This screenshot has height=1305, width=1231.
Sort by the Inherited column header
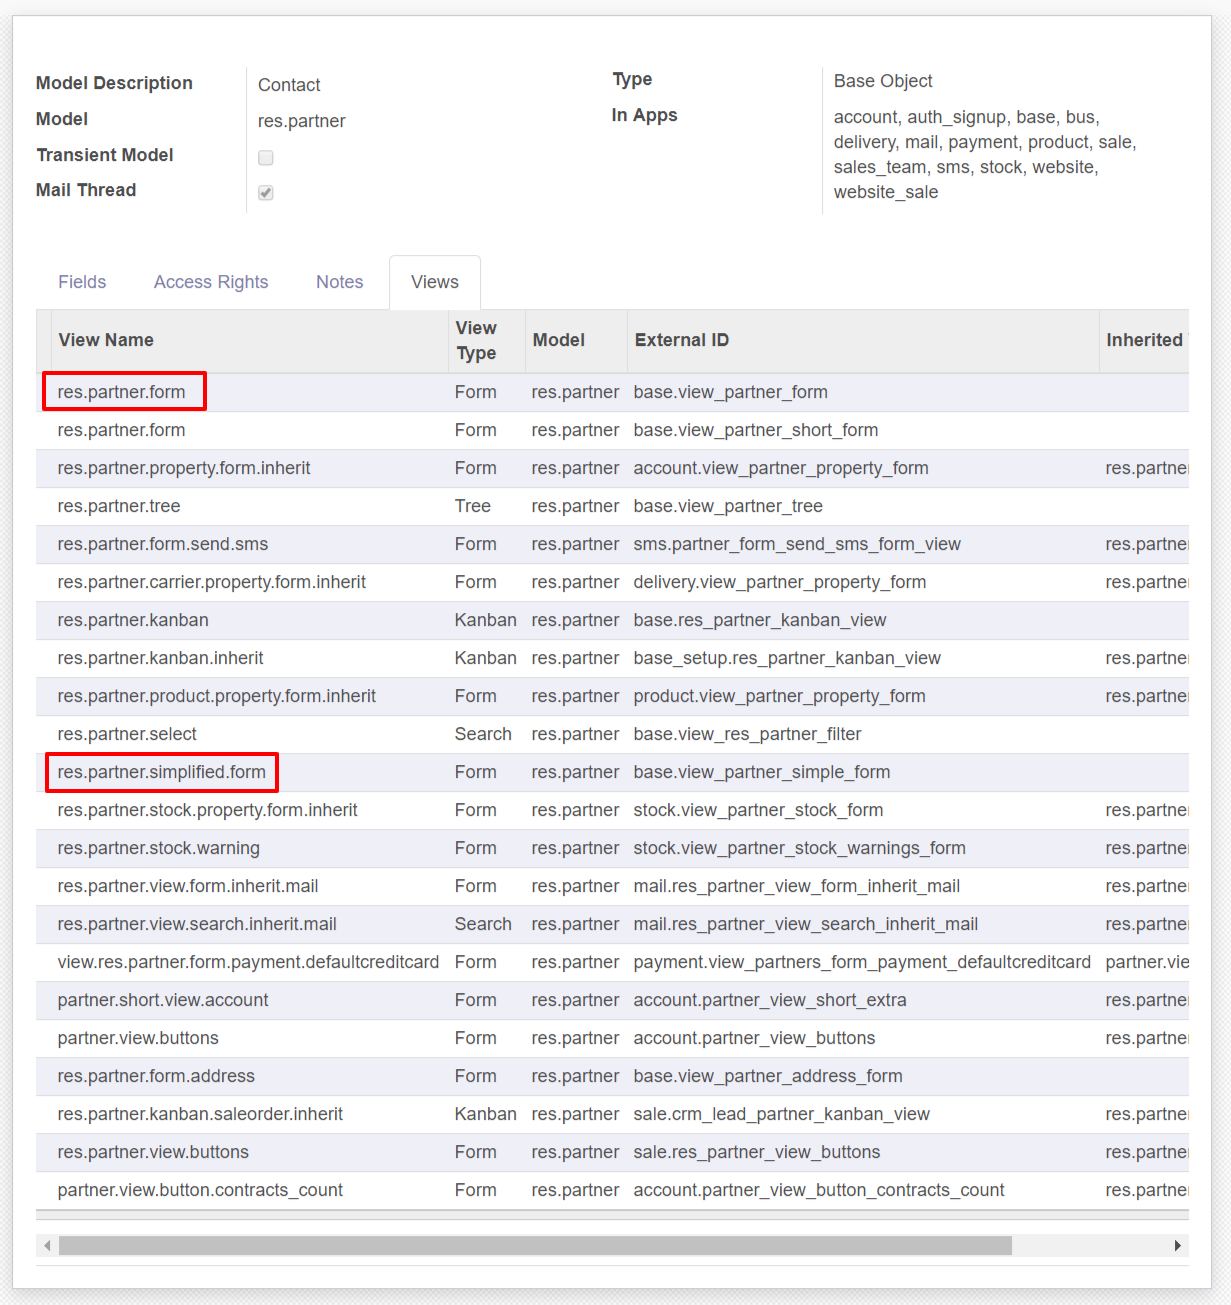tap(1144, 340)
